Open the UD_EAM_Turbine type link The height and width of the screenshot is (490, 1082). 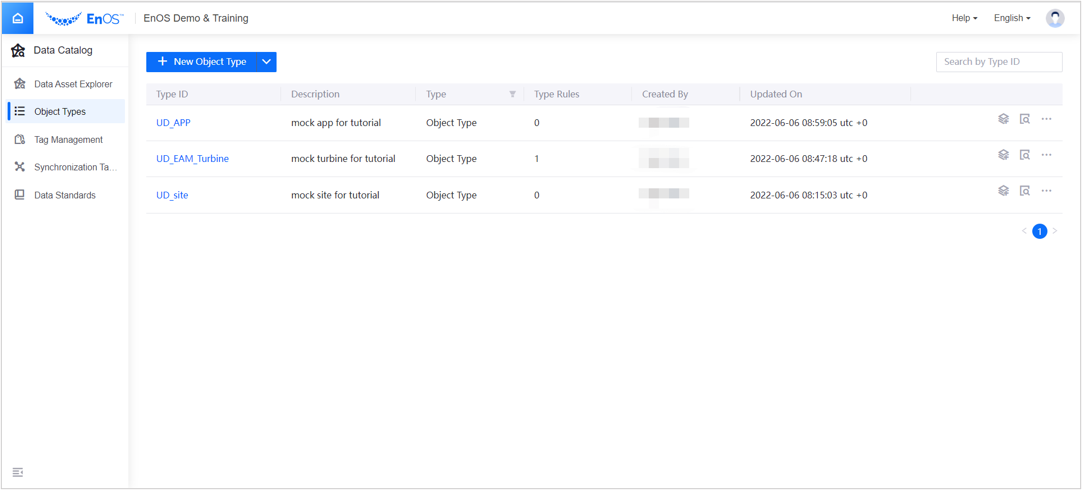click(192, 159)
